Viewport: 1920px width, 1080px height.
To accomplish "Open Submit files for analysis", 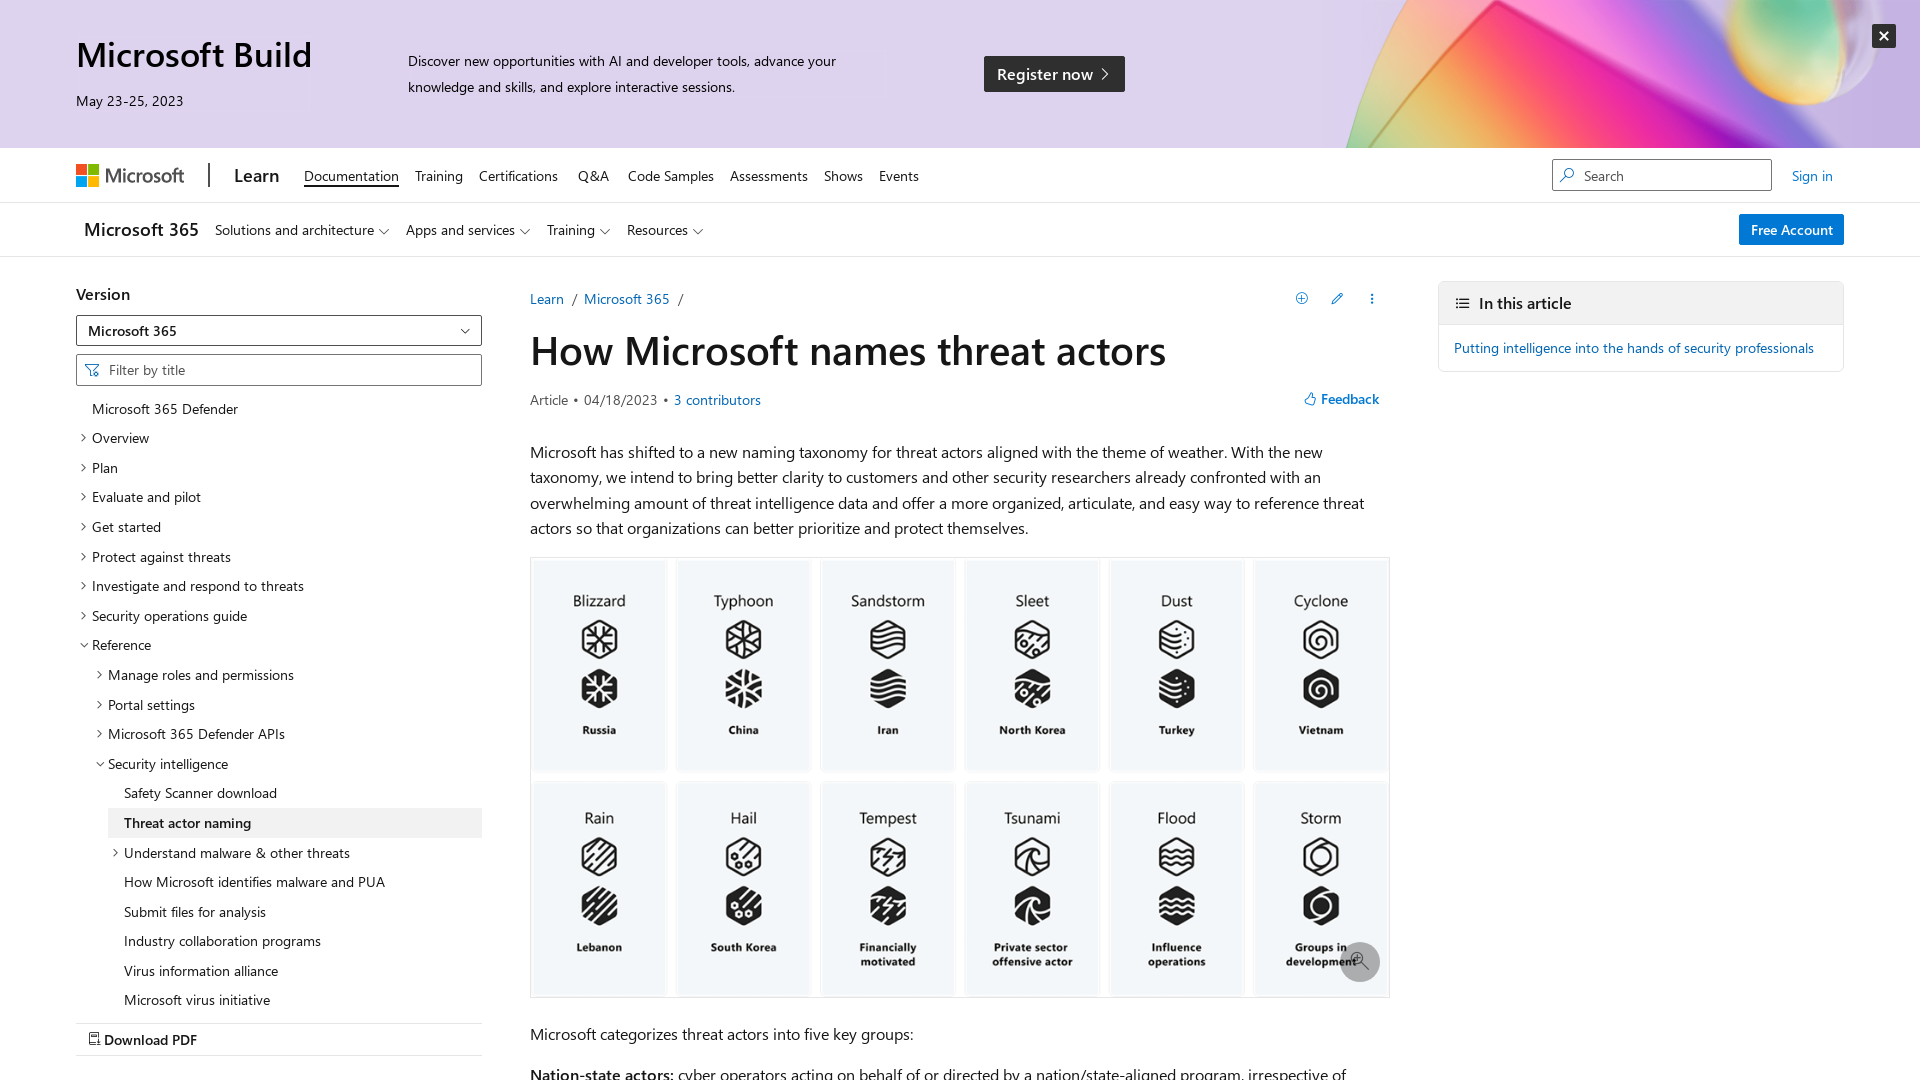I will click(195, 912).
